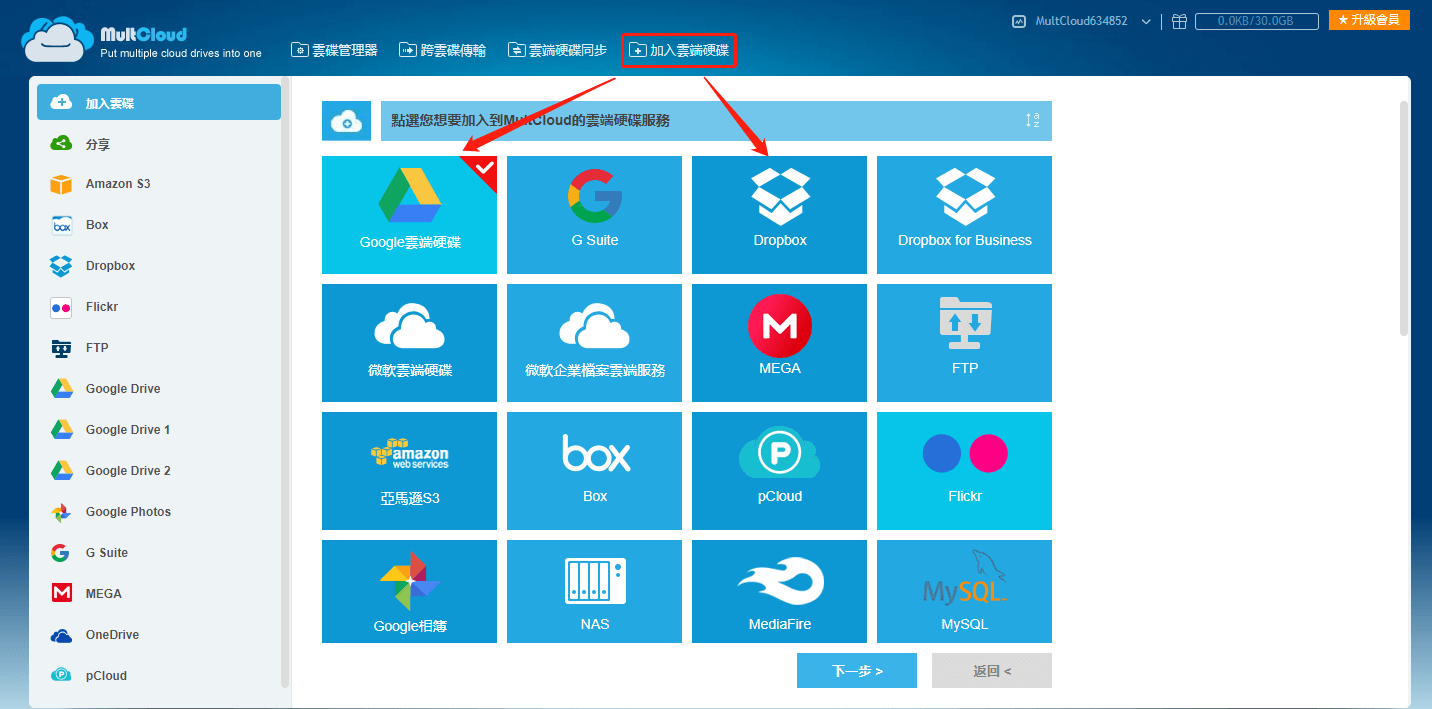Screen dimensions: 1432x709
Task: Click the activity monitor icon beside username
Action: pyautogui.click(x=1019, y=21)
